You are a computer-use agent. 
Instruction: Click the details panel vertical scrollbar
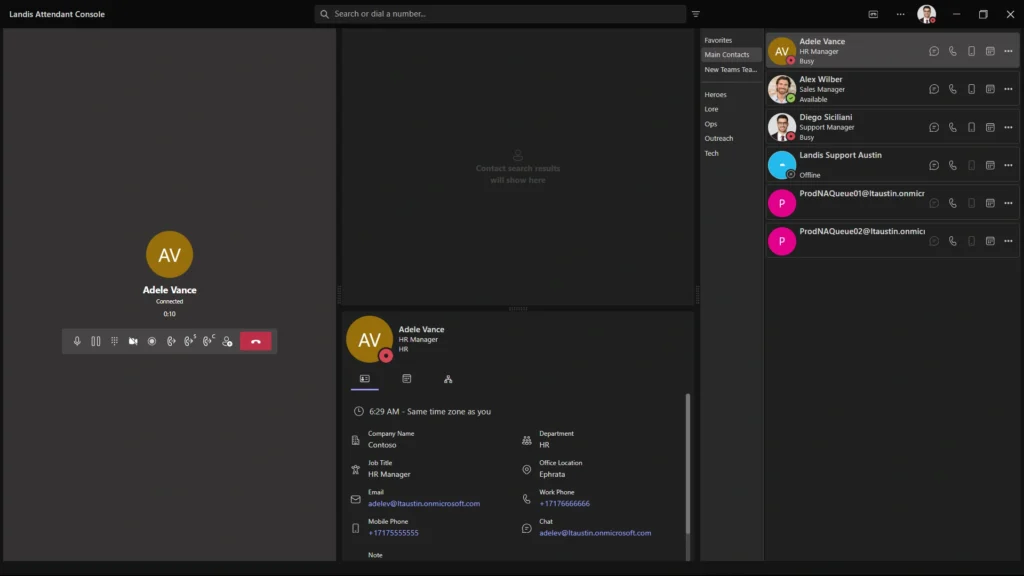pos(688,464)
